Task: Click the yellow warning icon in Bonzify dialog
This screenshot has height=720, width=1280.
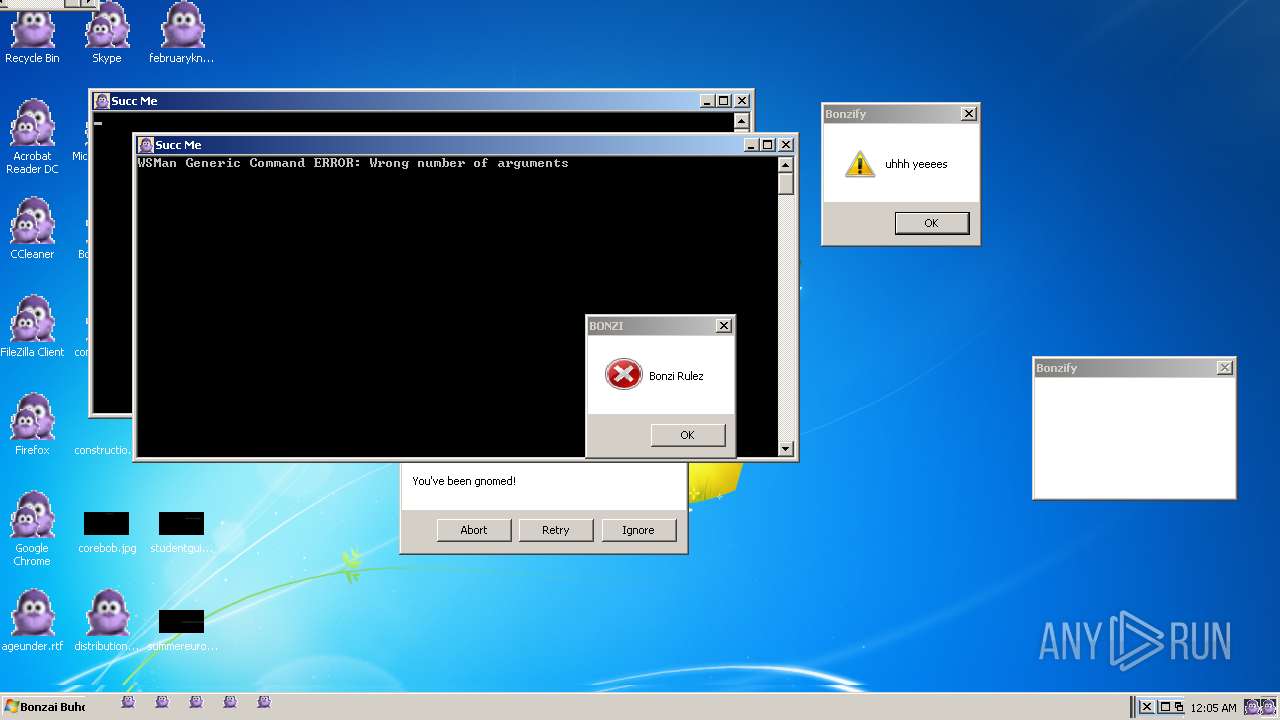Action: (859, 164)
